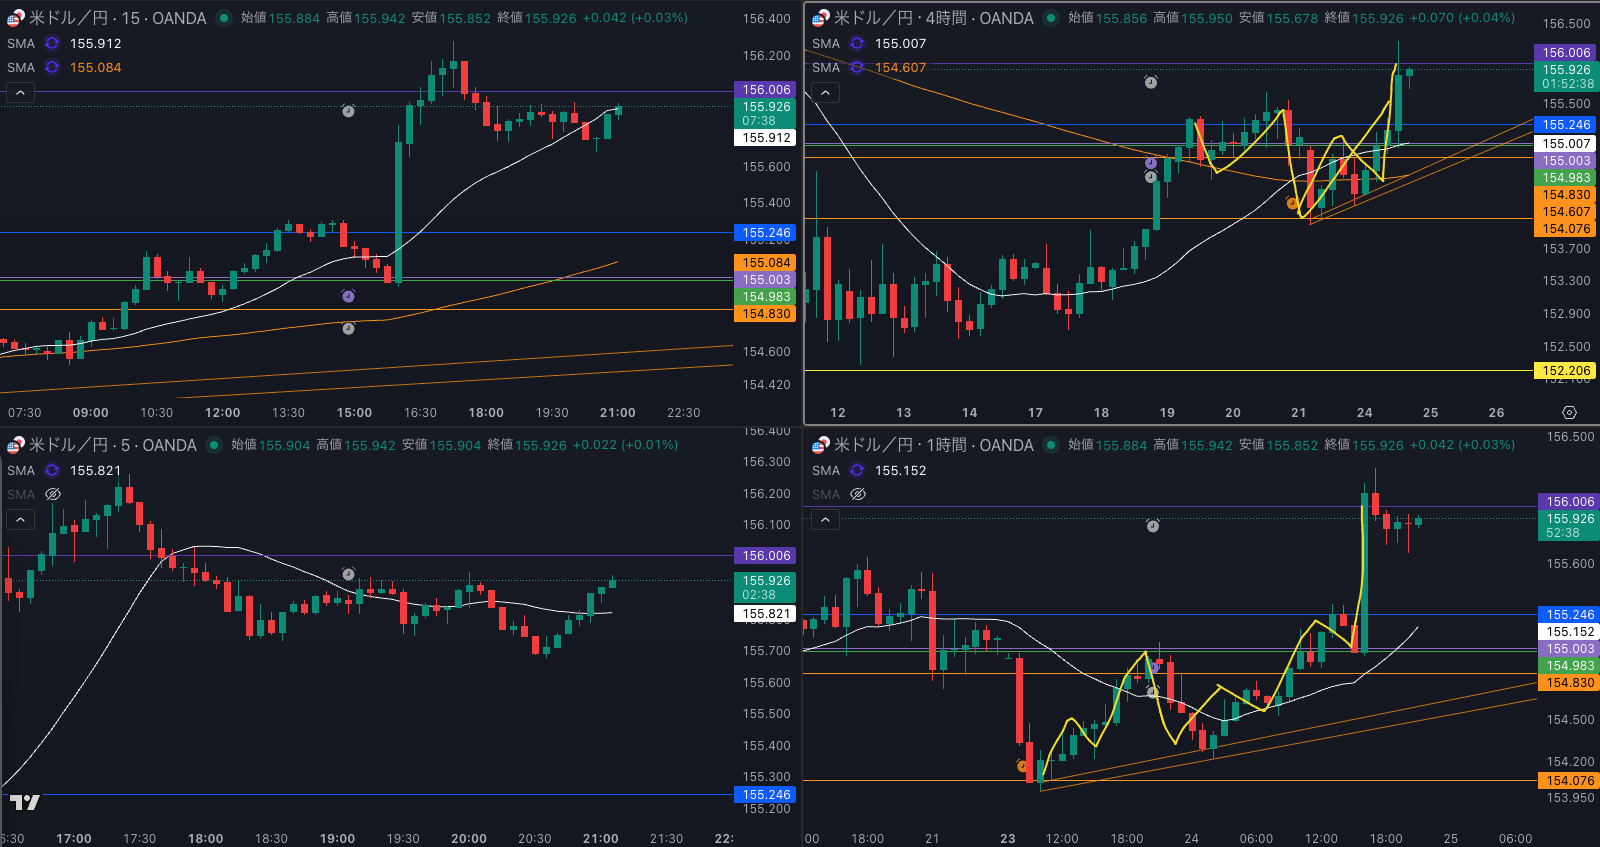Screen dimensions: 1600x847
Task: Click the TradingView logo in 5-minute chart
Action: (24, 802)
